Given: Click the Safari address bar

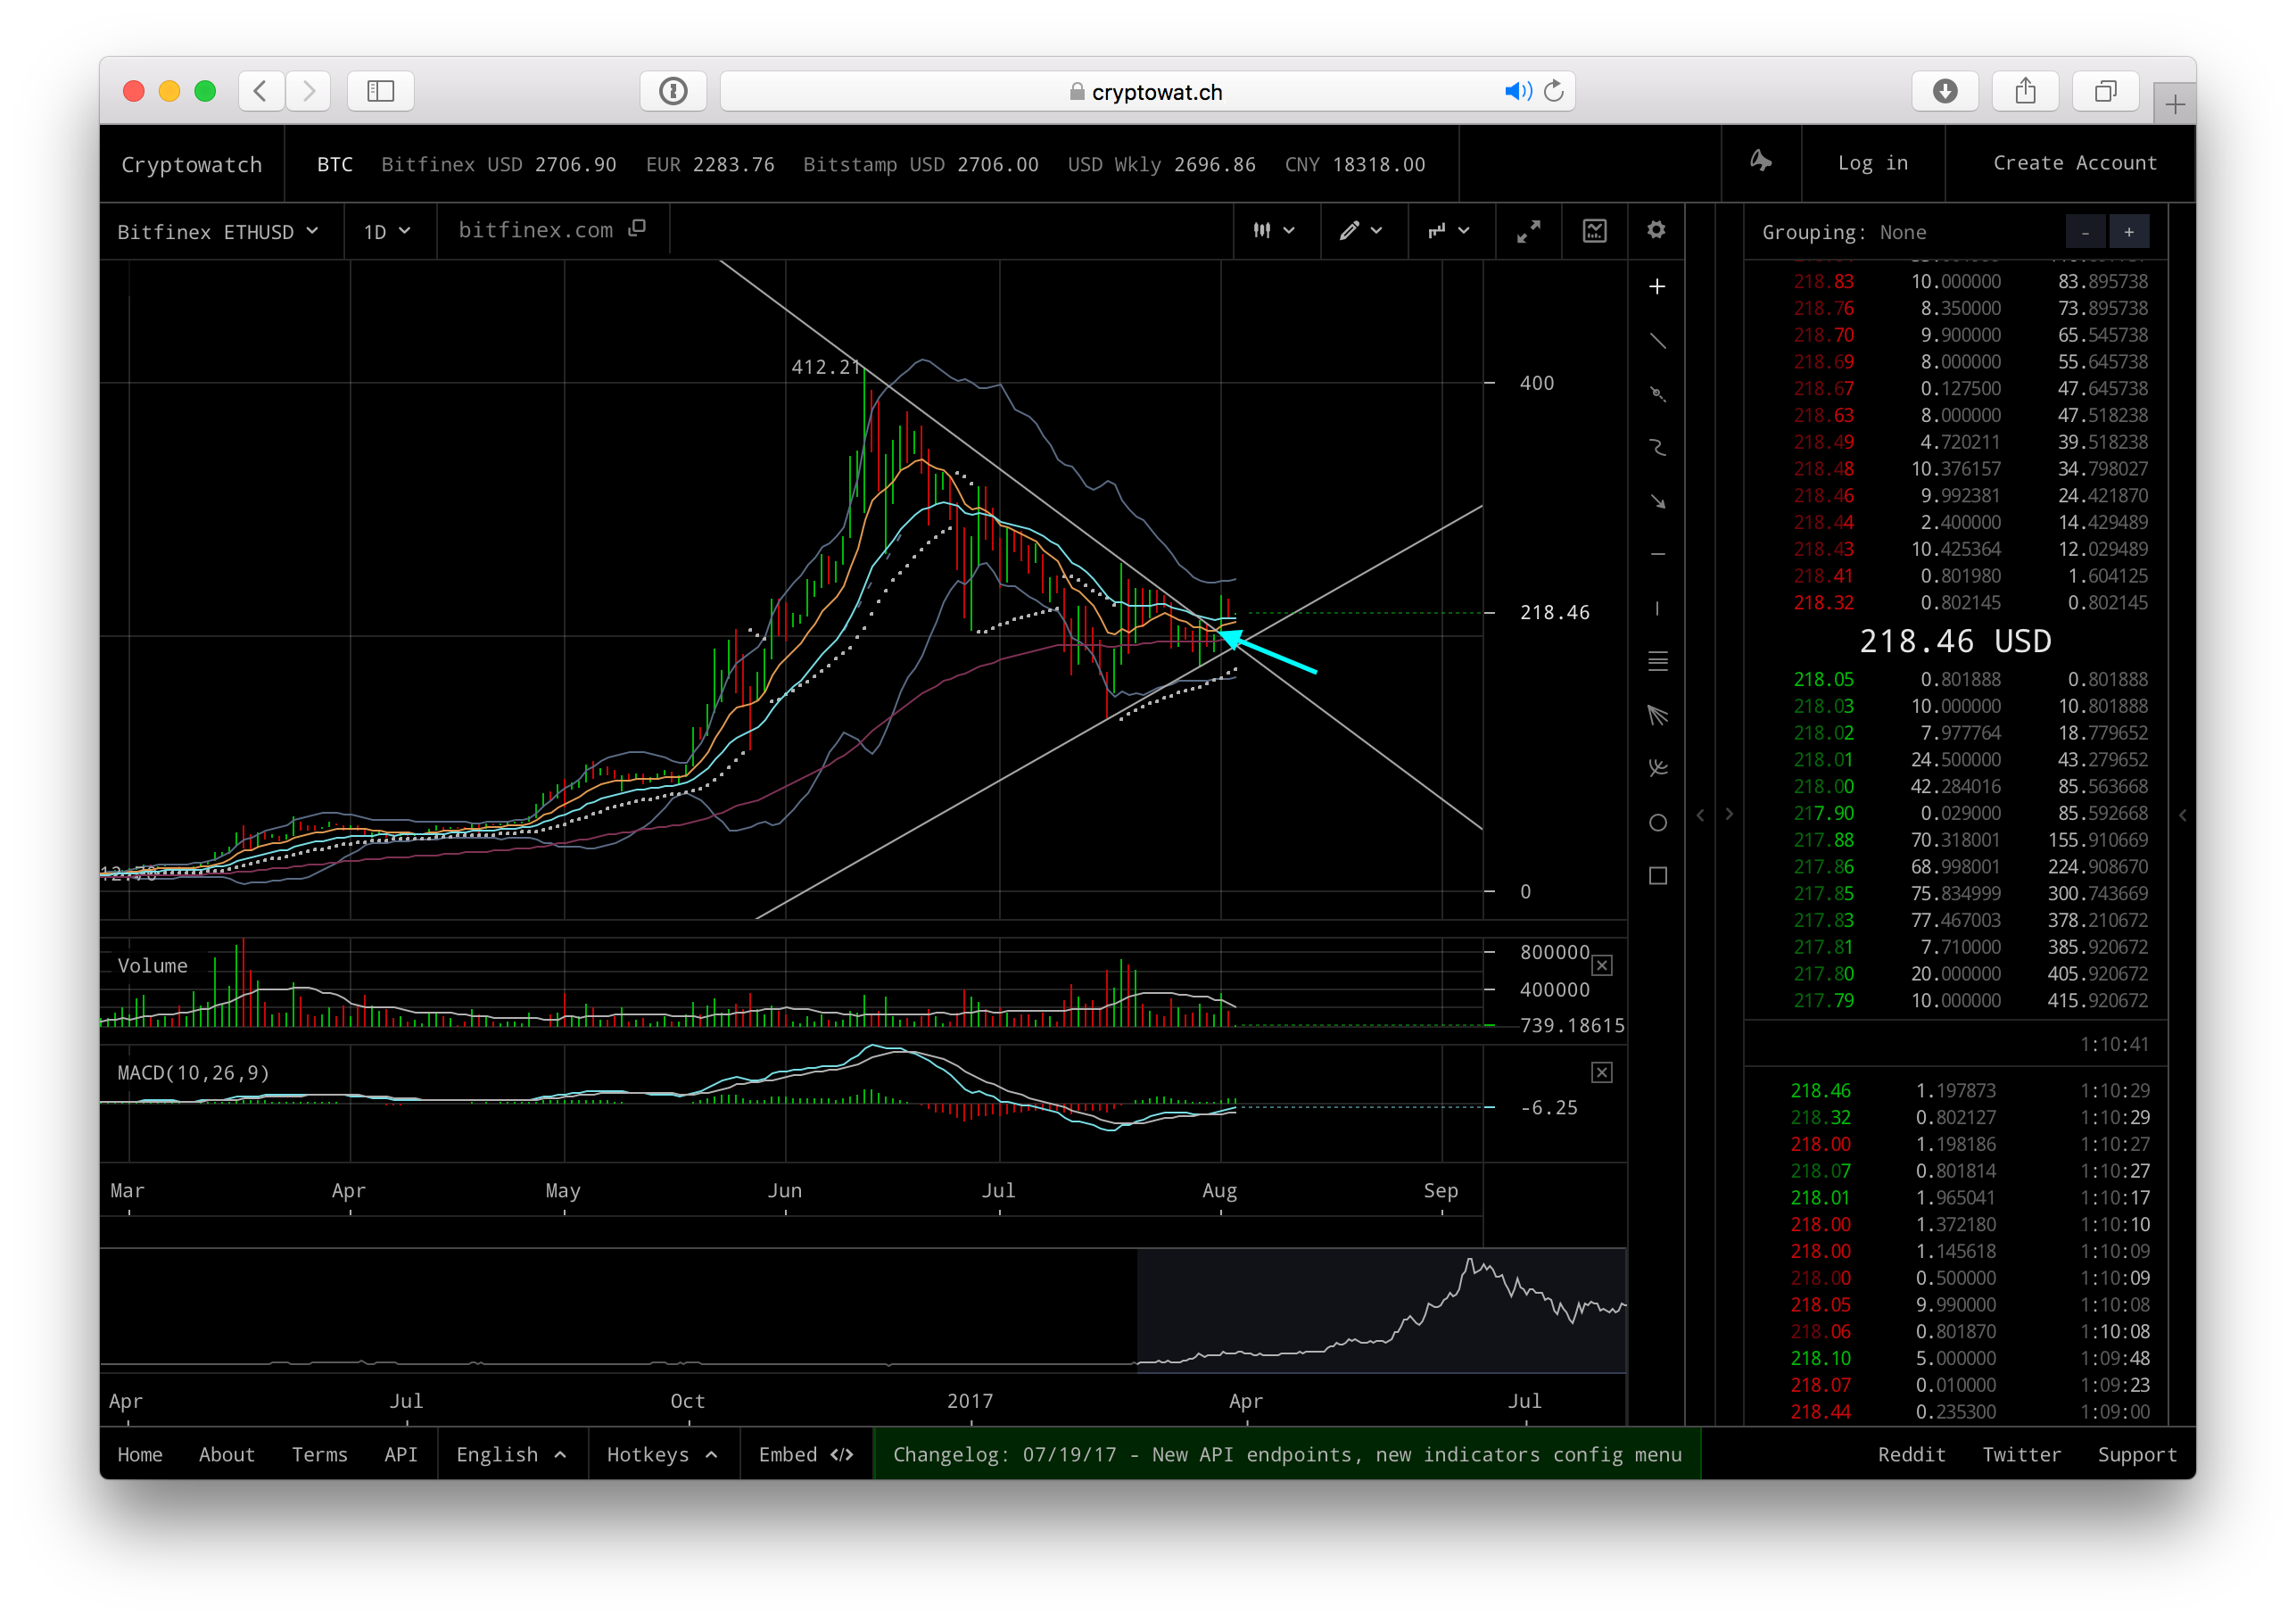Looking at the screenshot, I should [x=1146, y=91].
